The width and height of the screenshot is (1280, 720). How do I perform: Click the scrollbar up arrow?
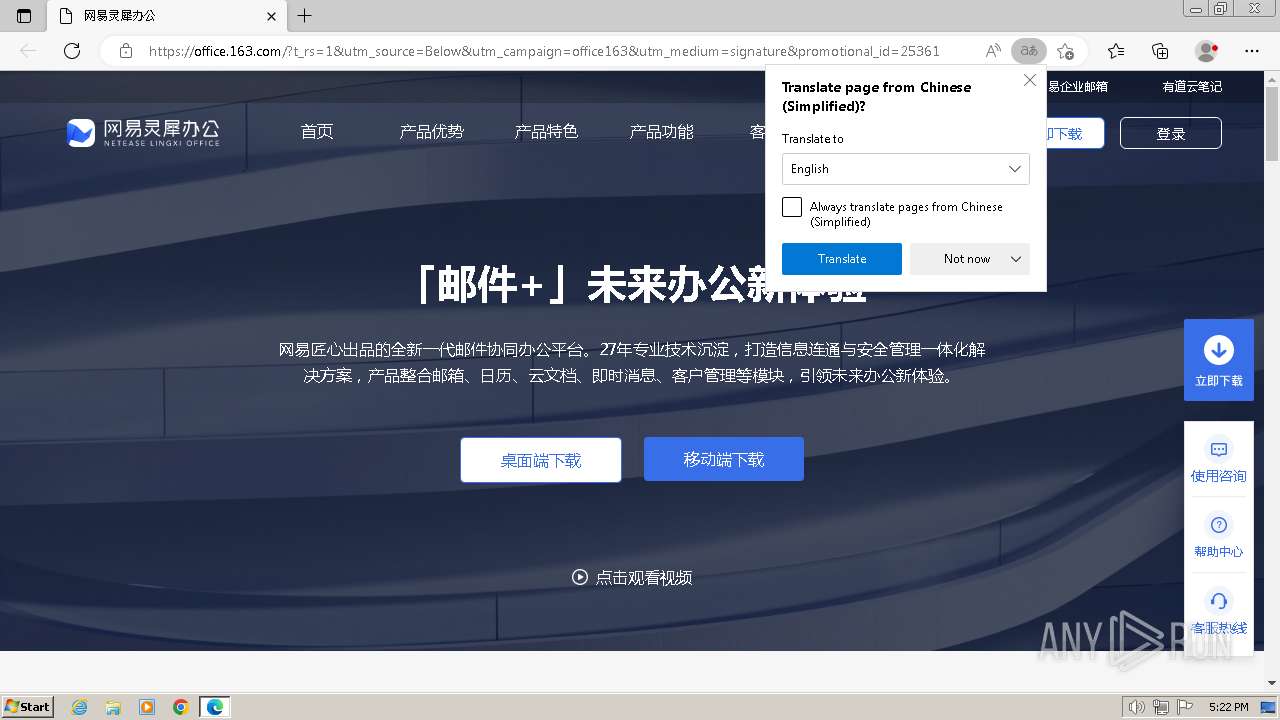1272,79
